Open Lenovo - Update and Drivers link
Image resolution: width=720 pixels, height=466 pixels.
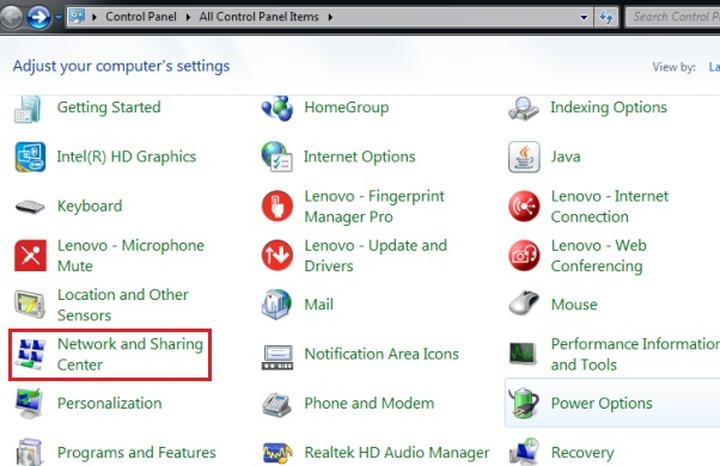point(375,256)
